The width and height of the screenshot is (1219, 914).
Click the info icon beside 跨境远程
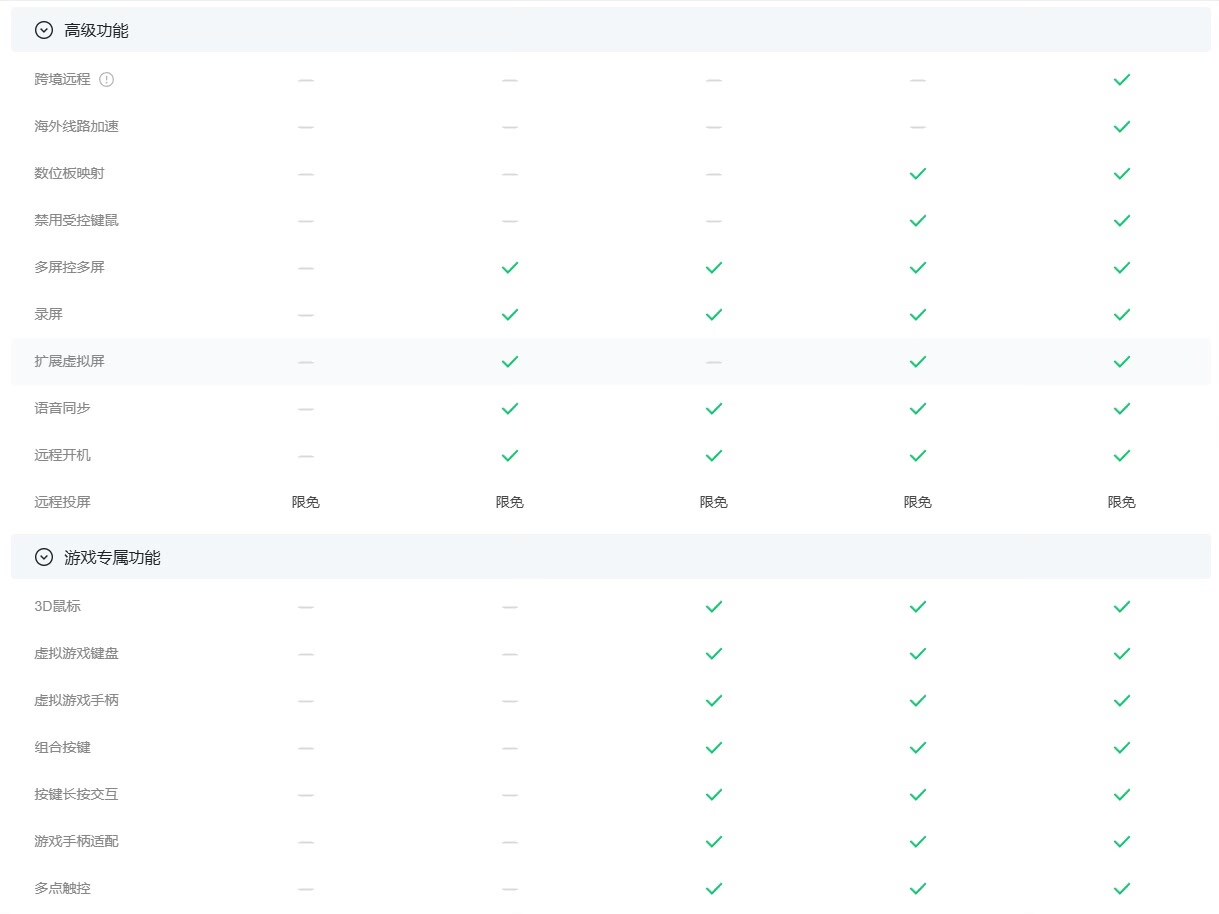point(107,79)
